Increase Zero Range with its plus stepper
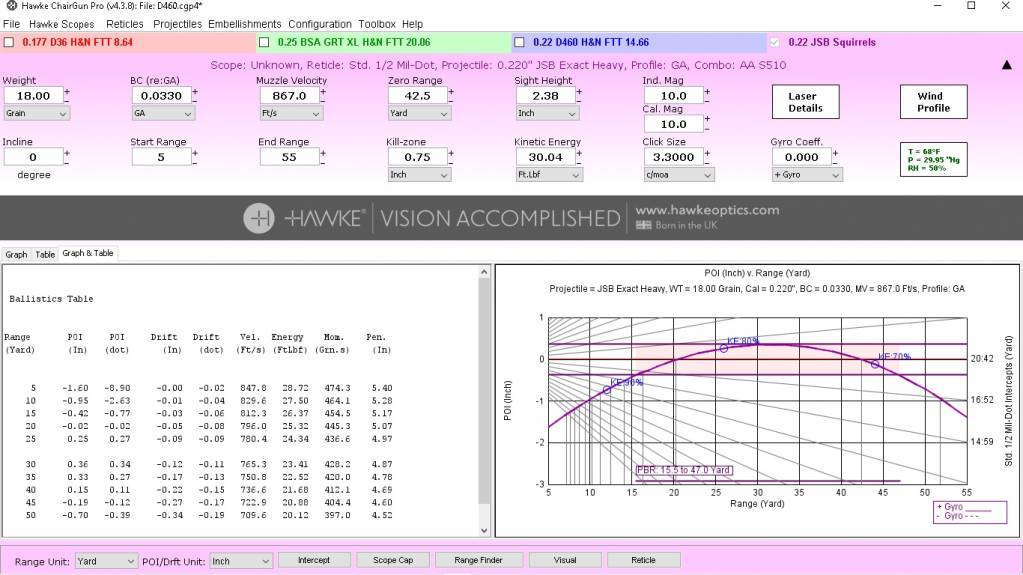The image size is (1023, 575). (x=450, y=91)
